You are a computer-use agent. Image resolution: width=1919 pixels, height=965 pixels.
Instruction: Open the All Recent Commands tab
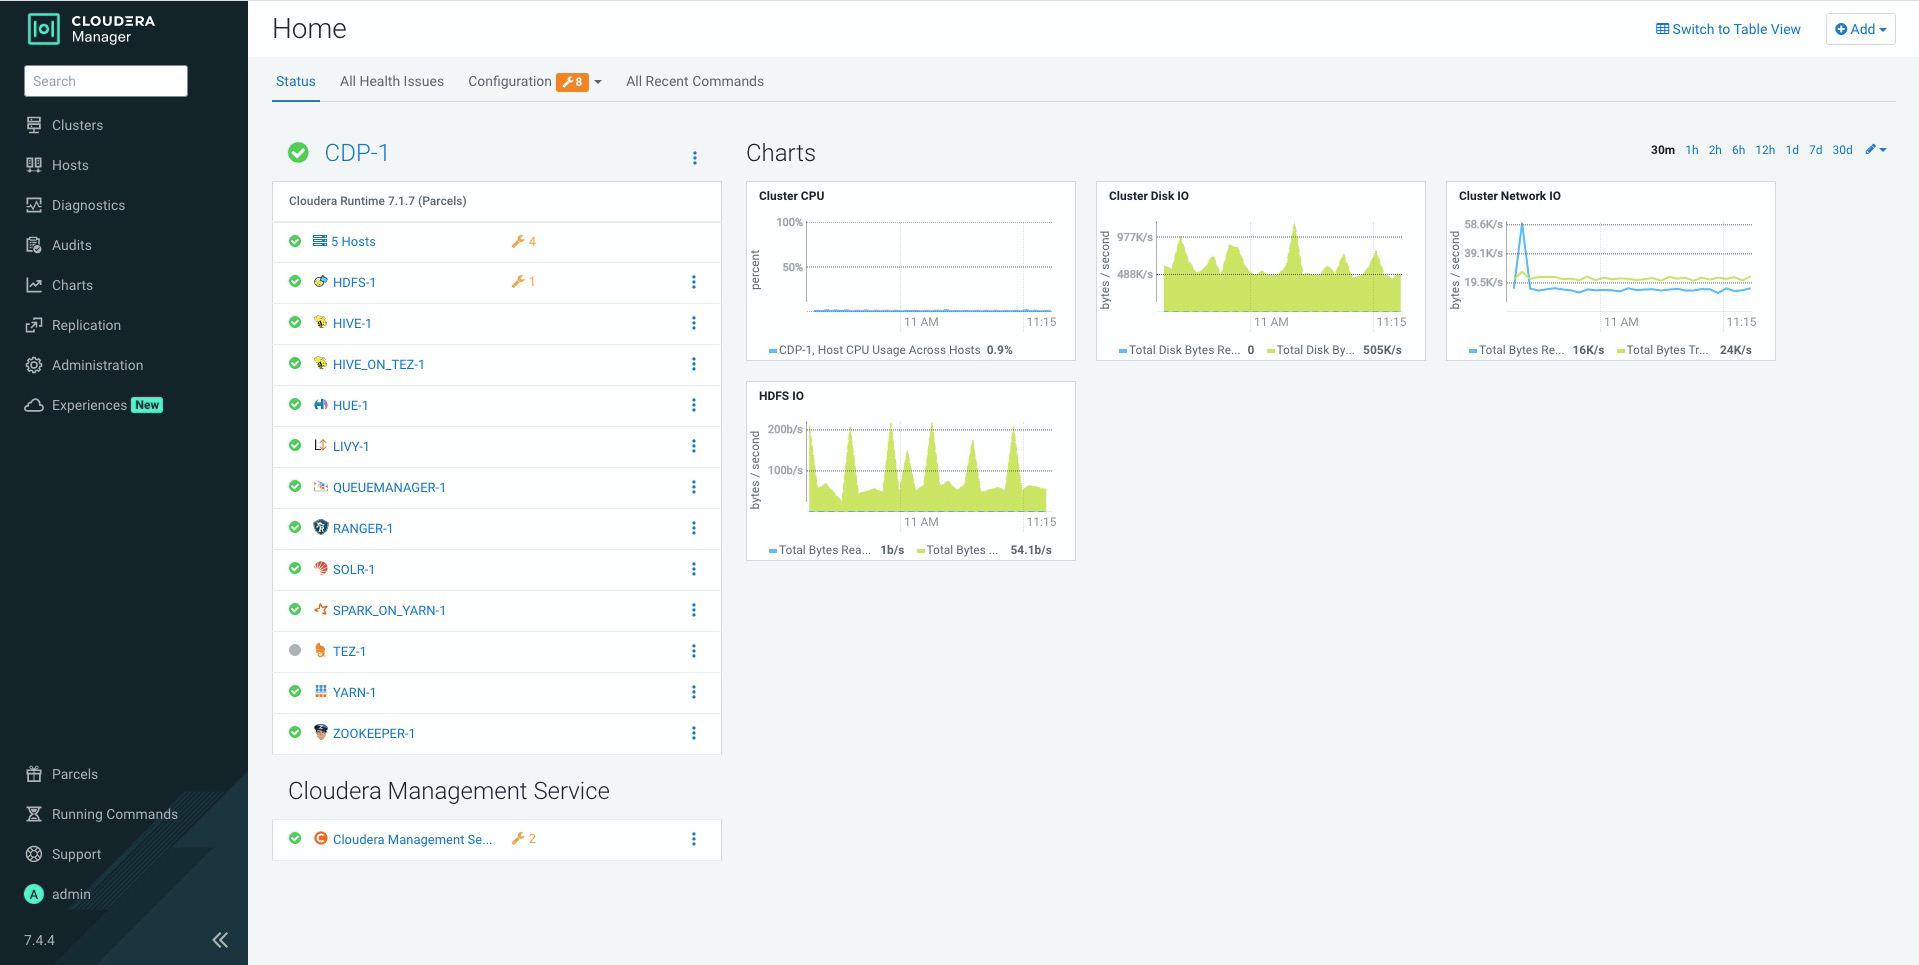[695, 82]
